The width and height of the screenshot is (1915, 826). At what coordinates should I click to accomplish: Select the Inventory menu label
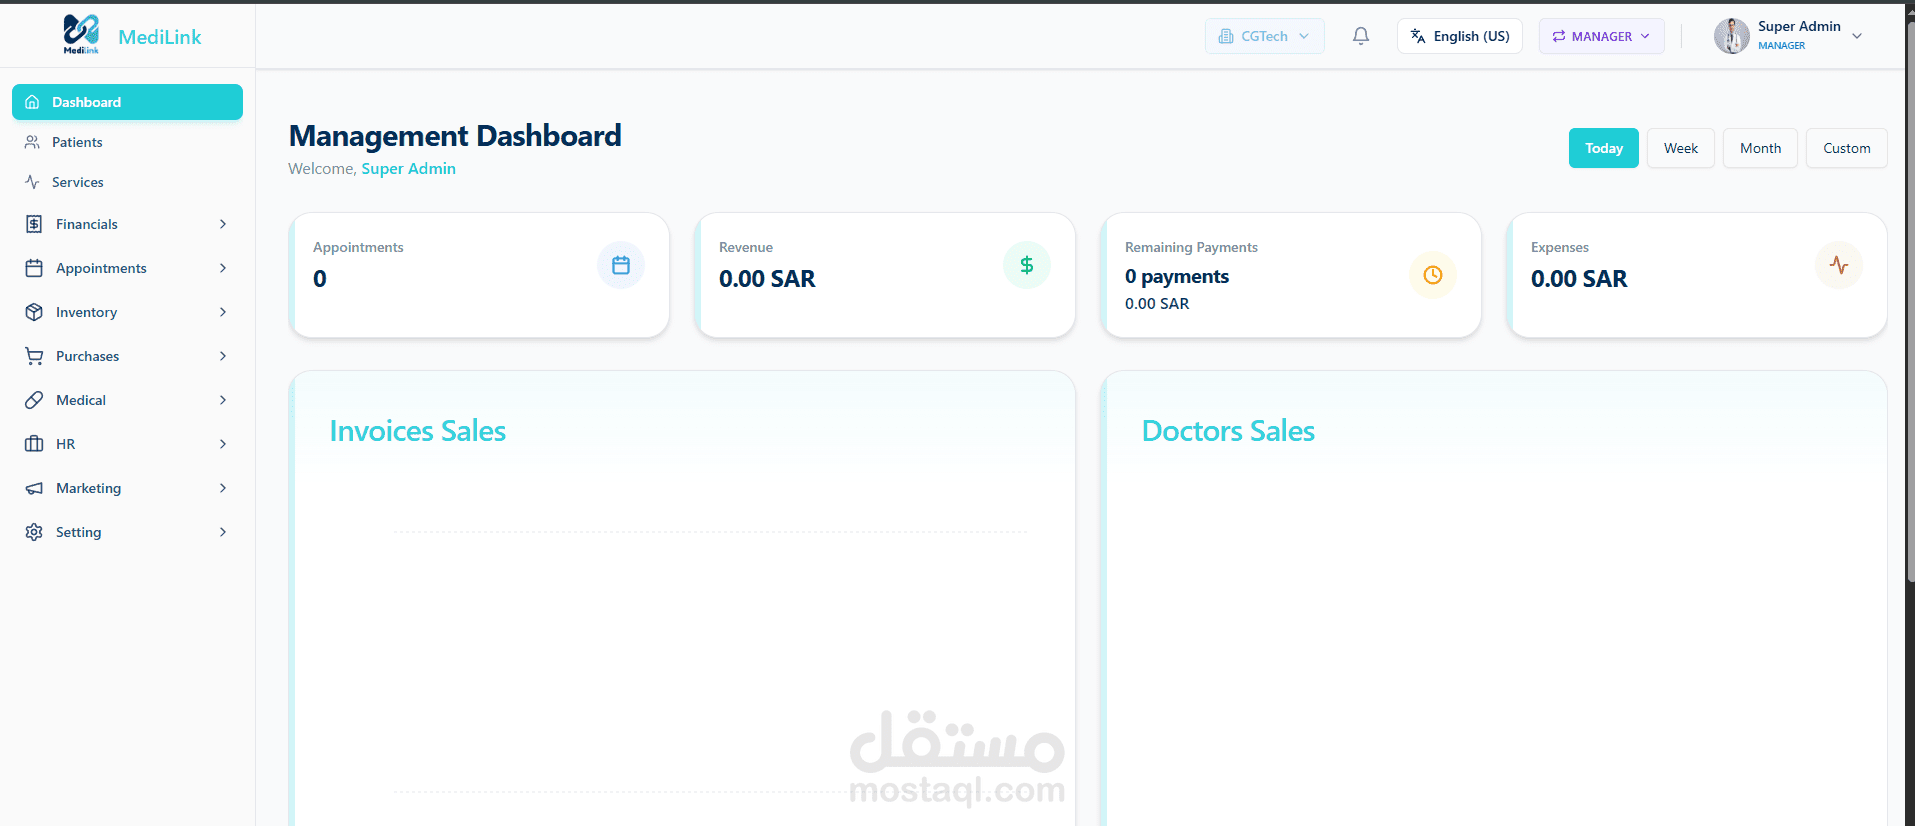coord(86,312)
